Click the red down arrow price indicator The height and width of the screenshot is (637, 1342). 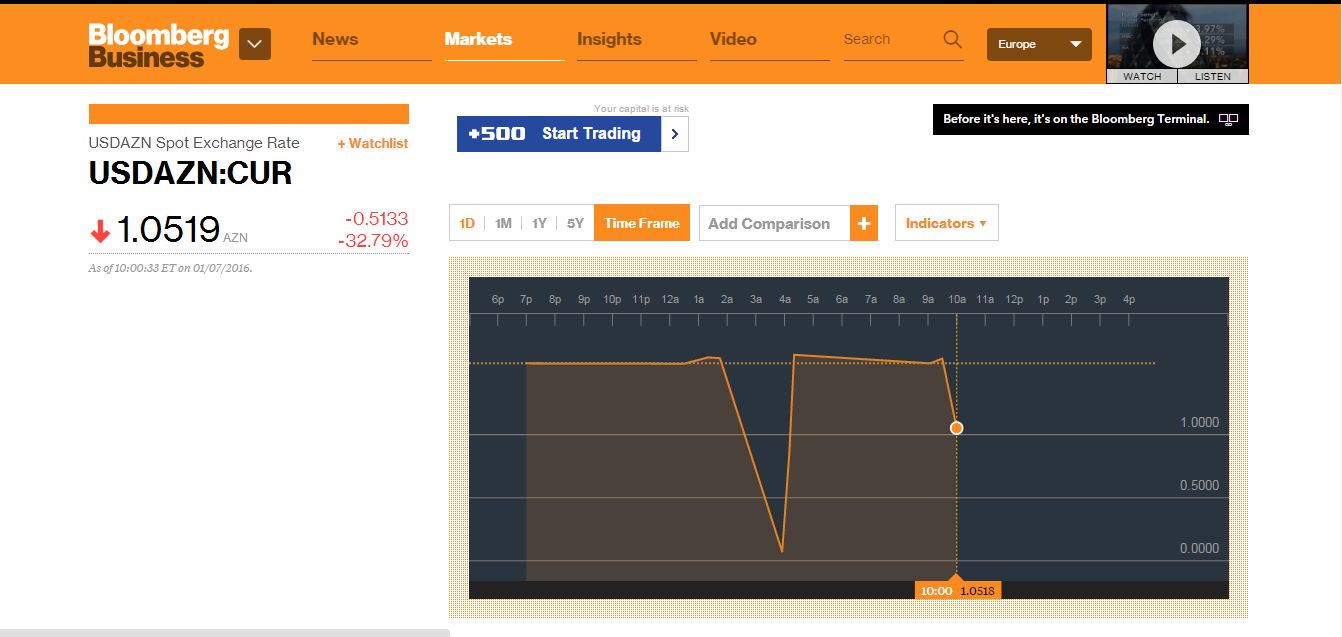[100, 232]
